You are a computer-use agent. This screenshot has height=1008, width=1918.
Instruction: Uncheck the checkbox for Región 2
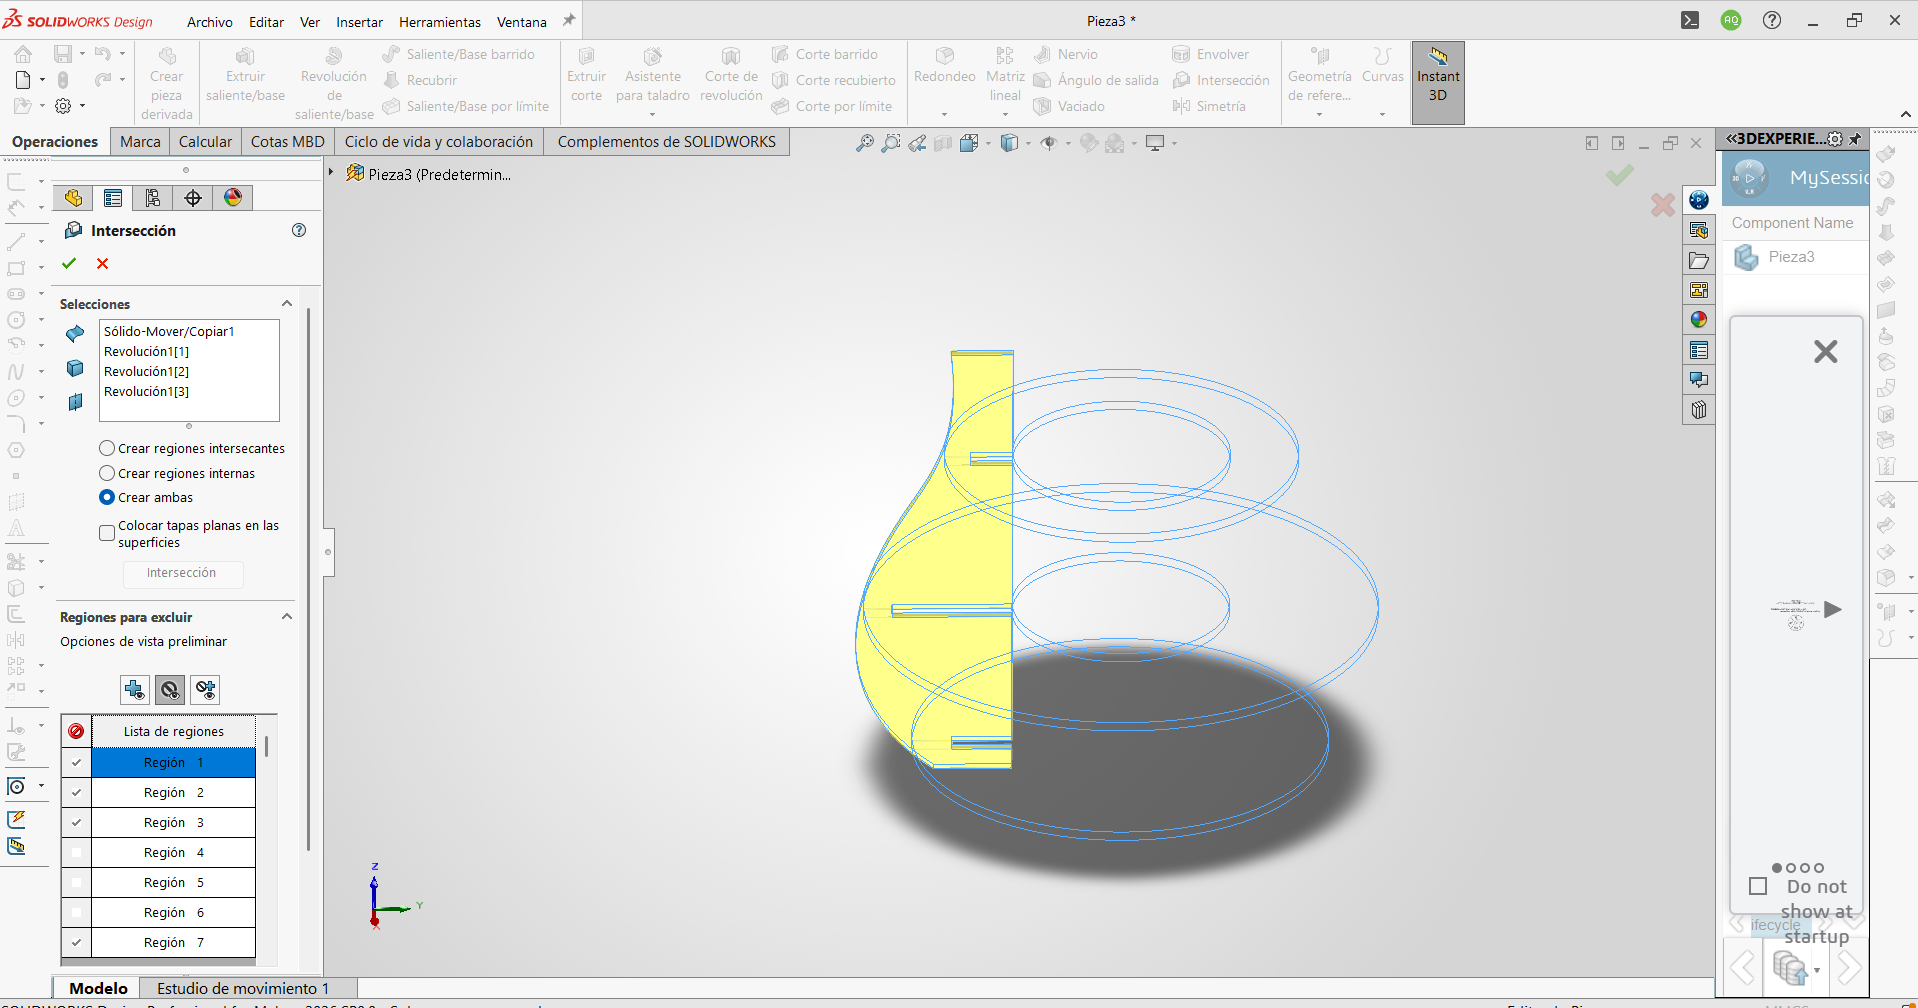click(x=76, y=792)
